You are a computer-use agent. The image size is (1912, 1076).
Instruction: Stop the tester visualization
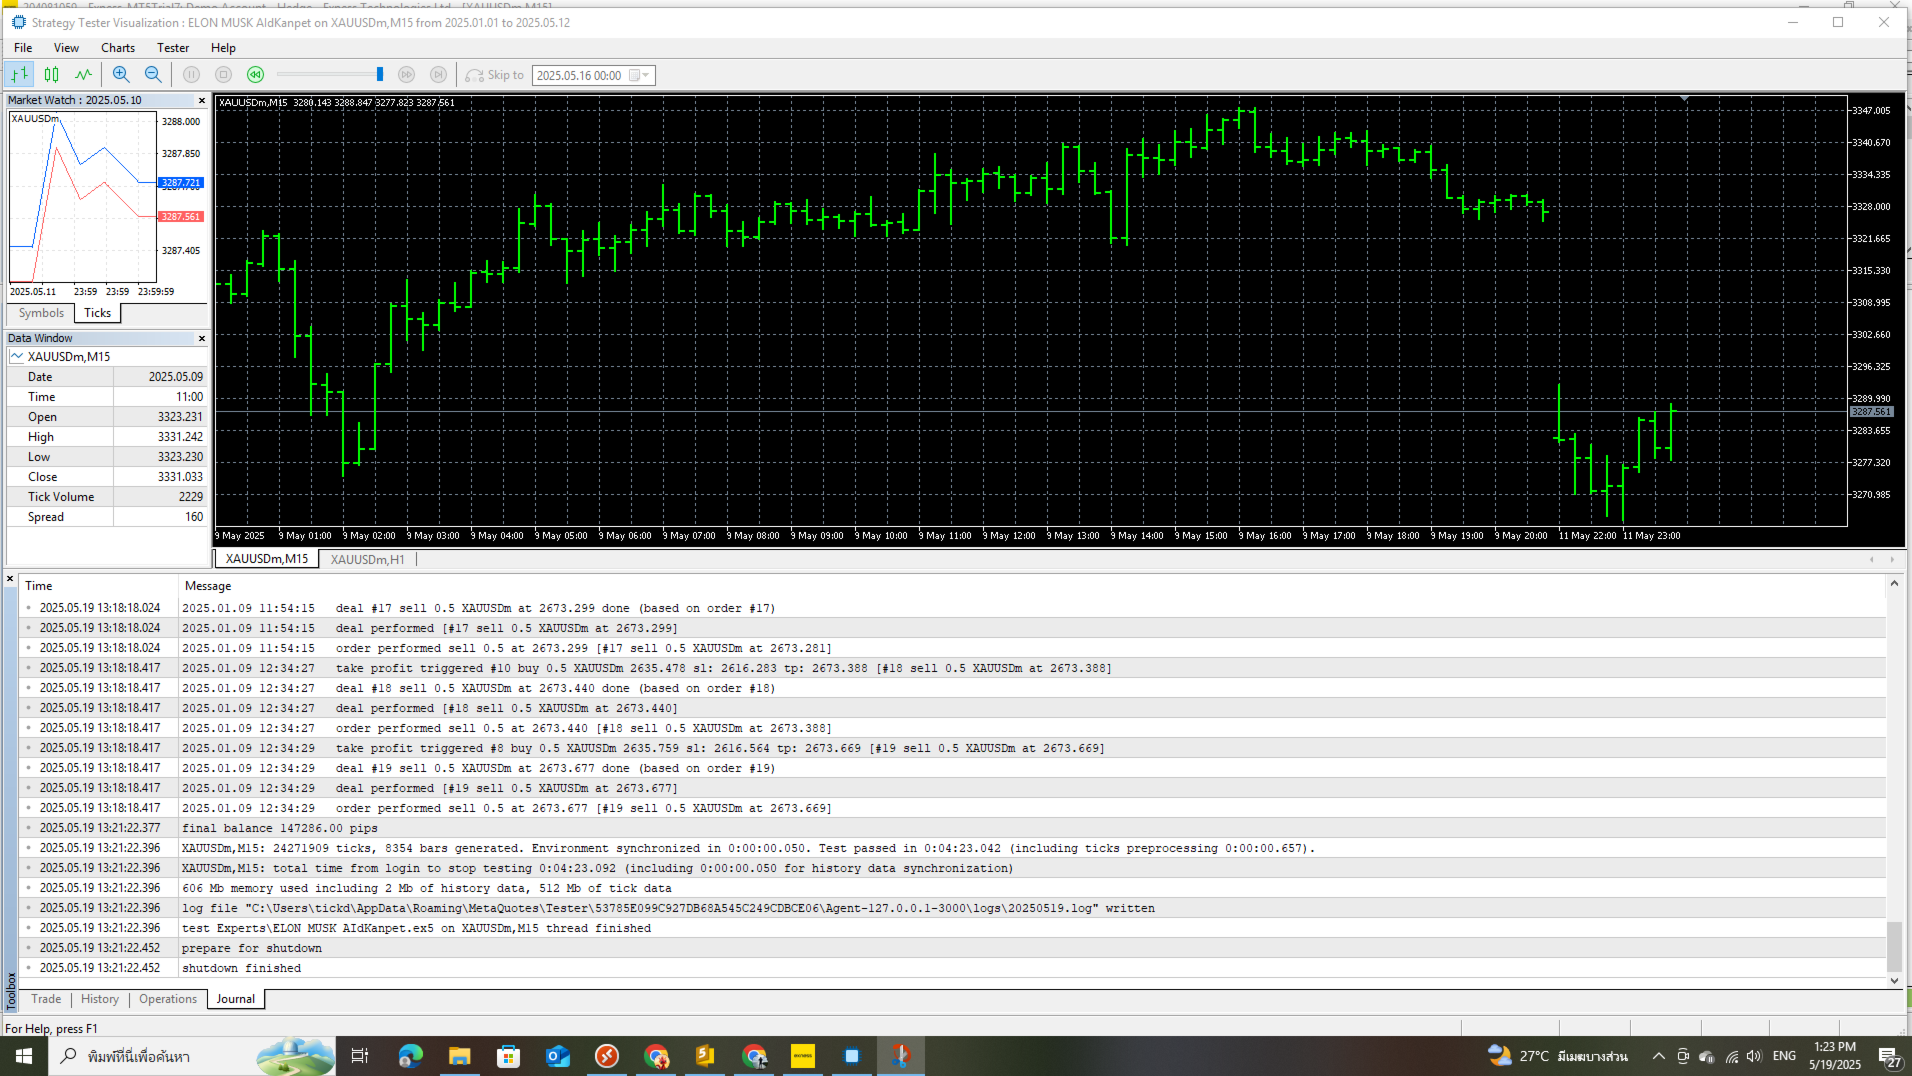224,74
